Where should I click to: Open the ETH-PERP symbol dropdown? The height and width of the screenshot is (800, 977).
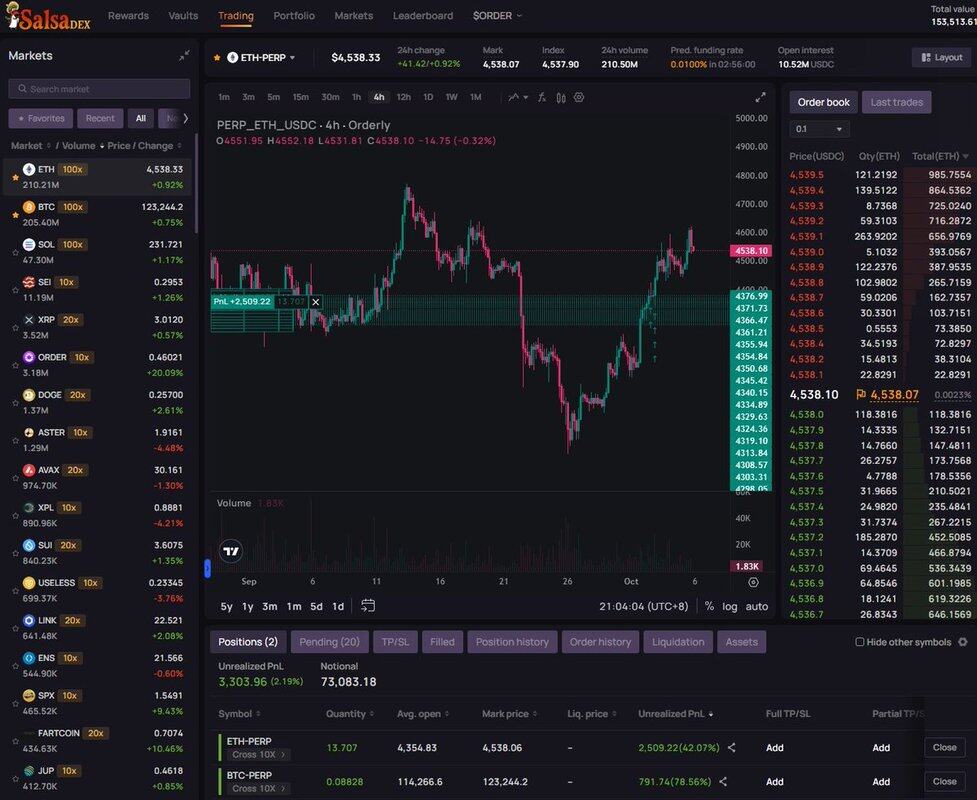(262, 58)
